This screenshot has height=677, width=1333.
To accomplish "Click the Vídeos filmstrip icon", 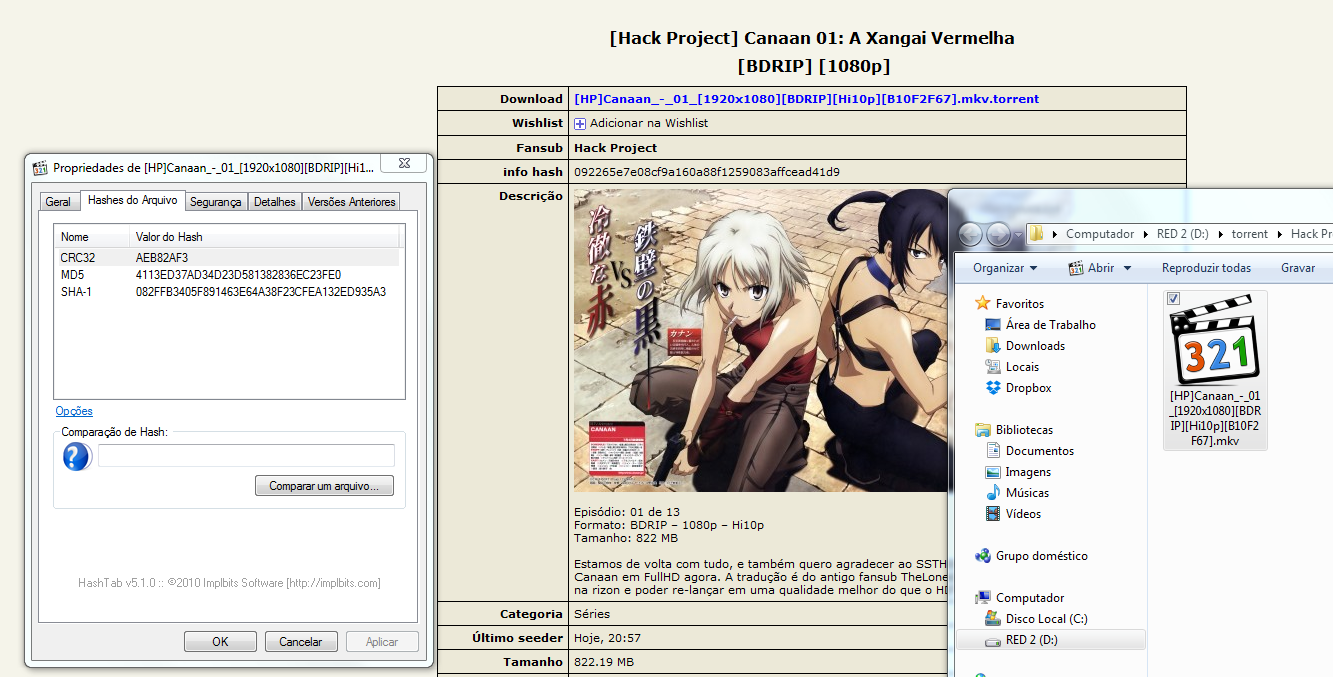I will click(x=993, y=513).
